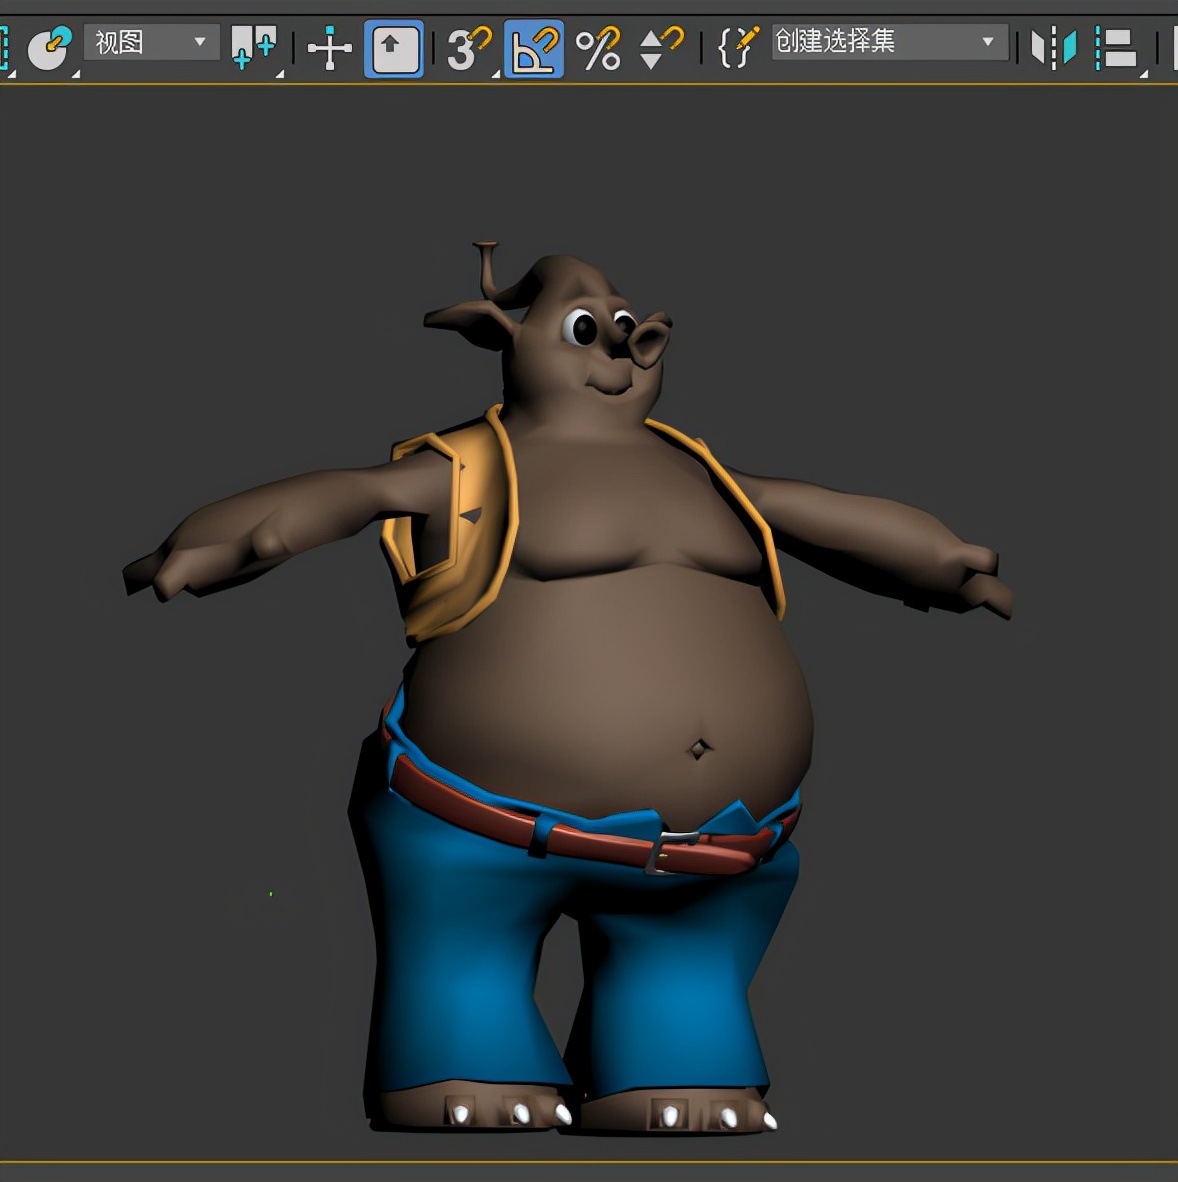
Task: Select the Select and Place tool
Action: point(47,47)
